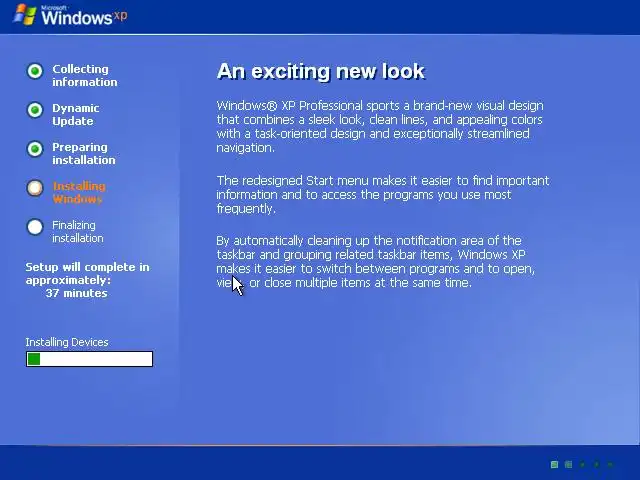640x480 pixels.
Task: Select the 'Preparing installation' step label
Action: click(x=84, y=153)
